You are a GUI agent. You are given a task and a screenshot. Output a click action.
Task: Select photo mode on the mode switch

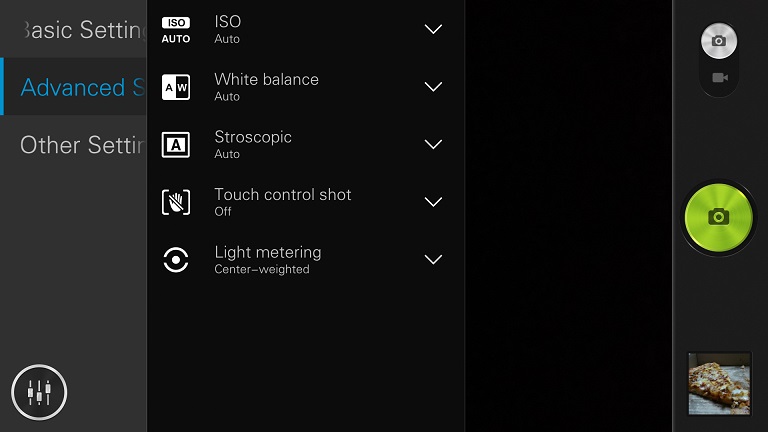pos(719,41)
